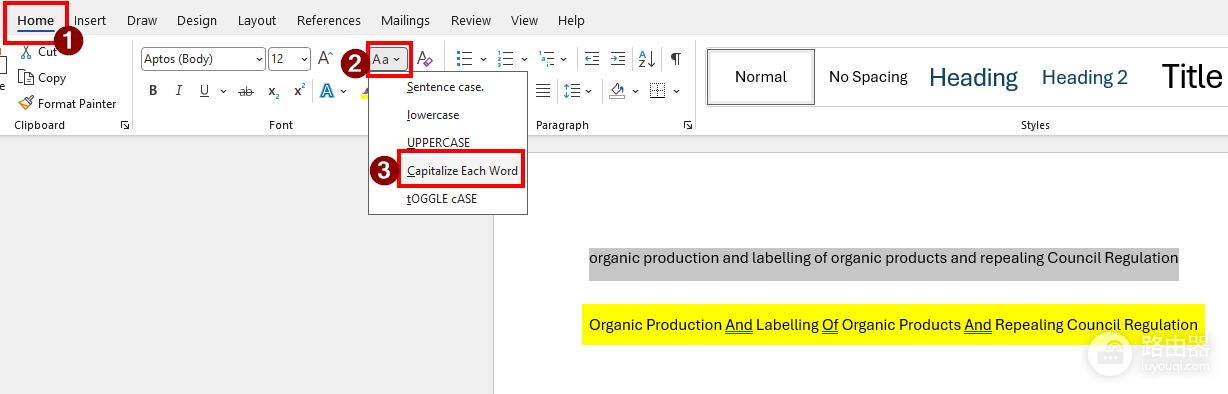Viewport: 1228px width, 394px height.
Task: Click gray lowercase 'organic production and labelling' line
Action: point(884,258)
